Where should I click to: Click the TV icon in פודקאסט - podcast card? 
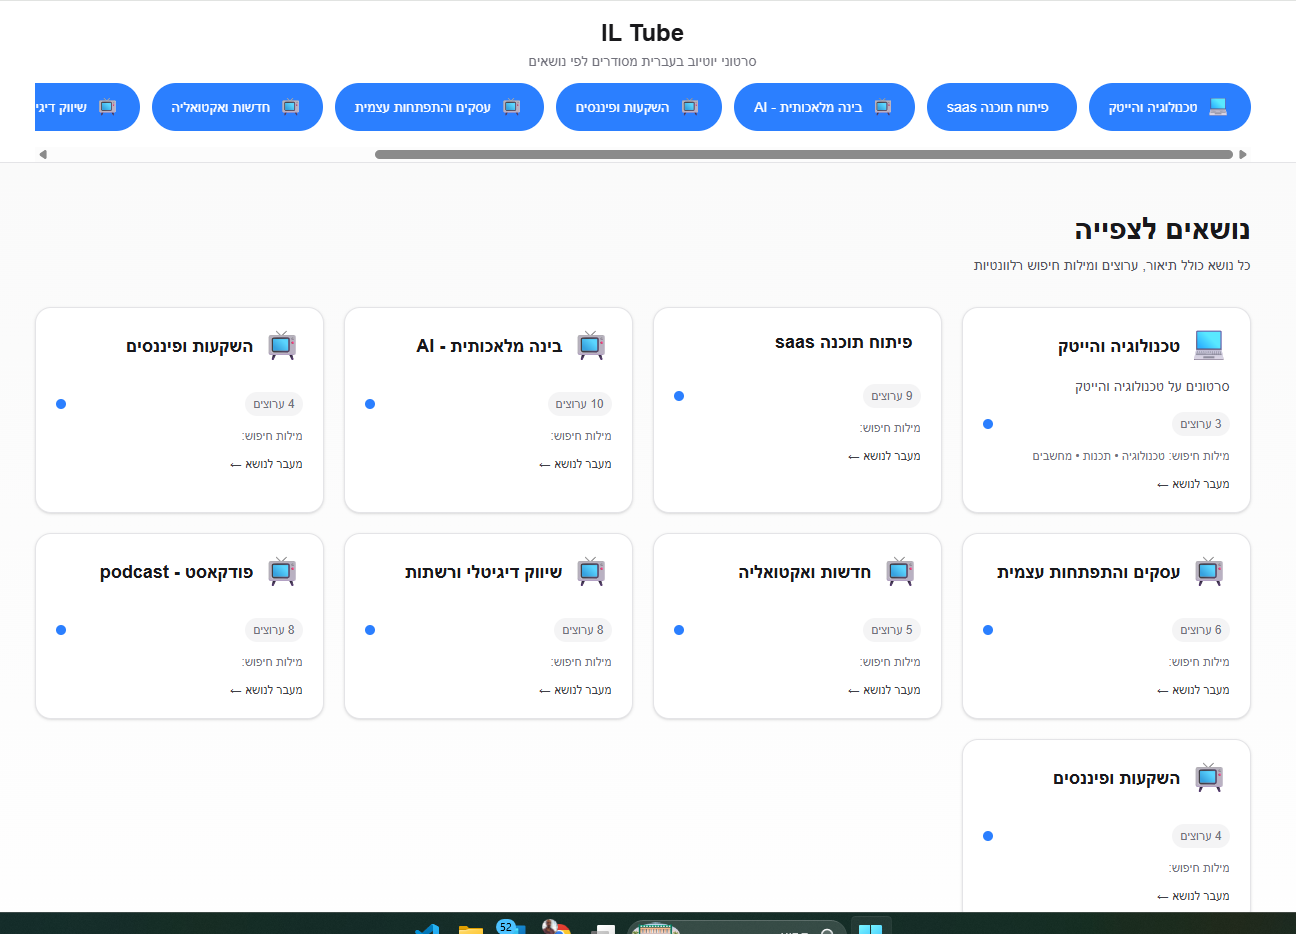(282, 571)
